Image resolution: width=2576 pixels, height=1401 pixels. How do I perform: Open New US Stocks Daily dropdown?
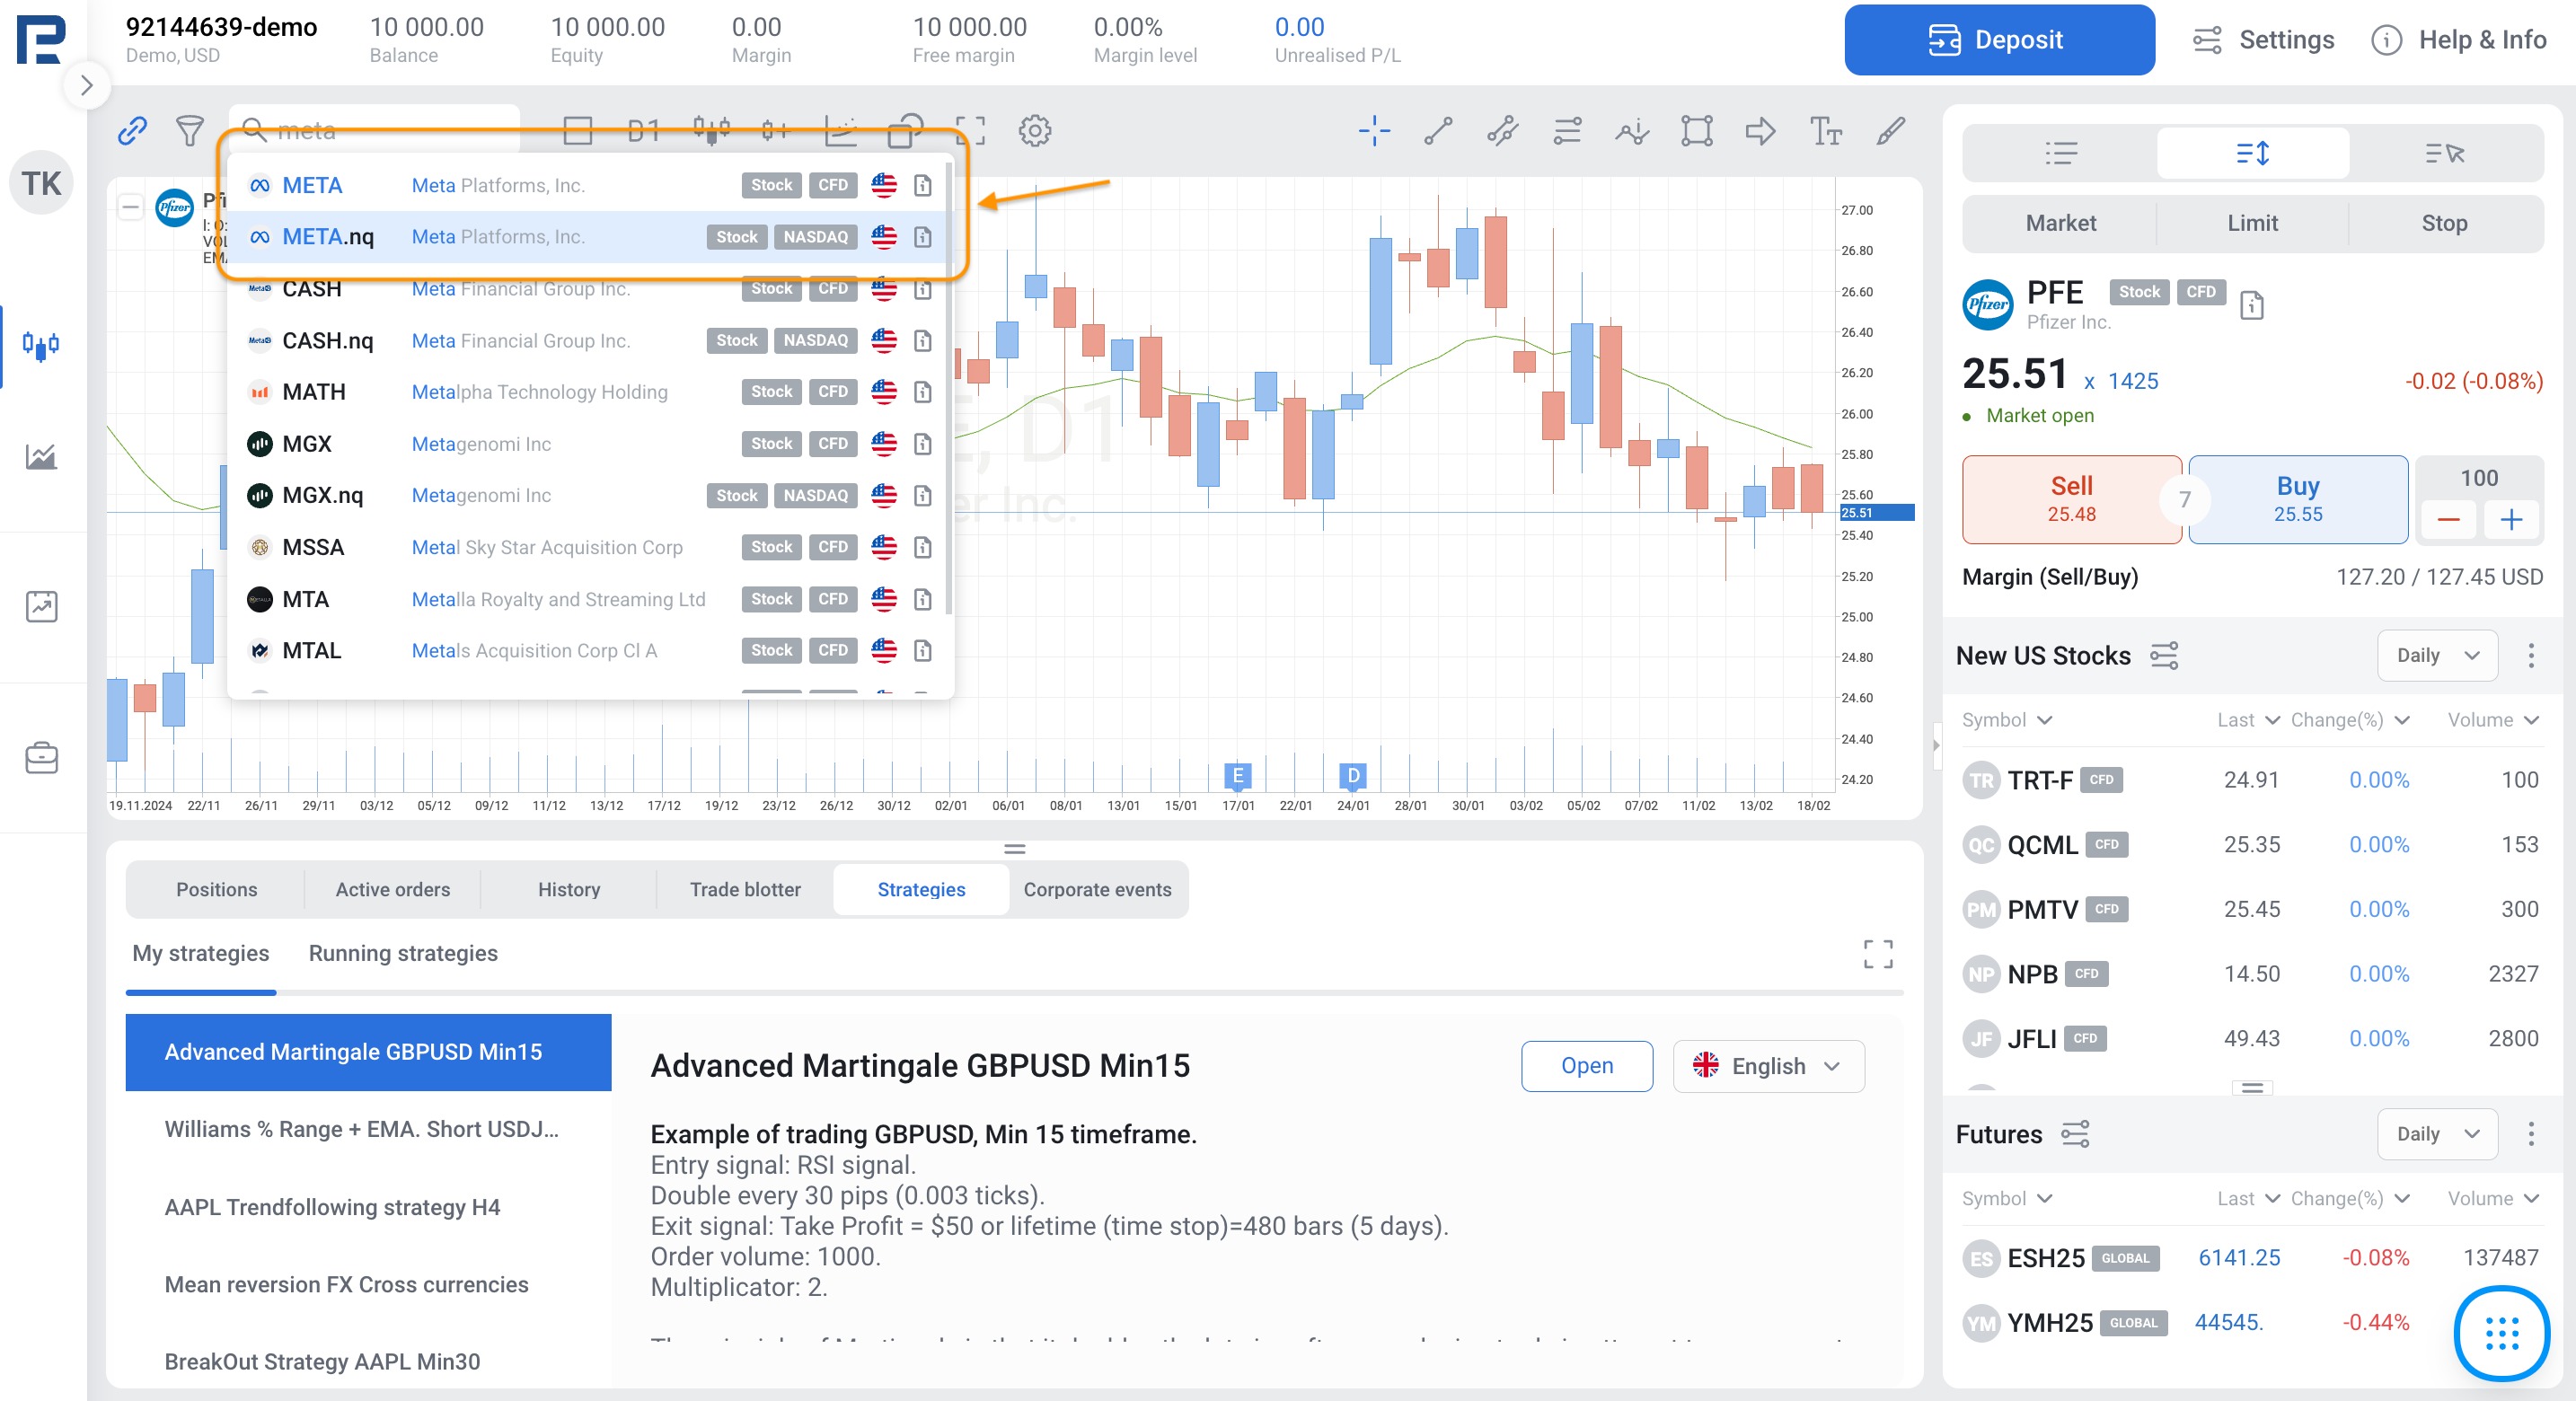(x=2436, y=655)
